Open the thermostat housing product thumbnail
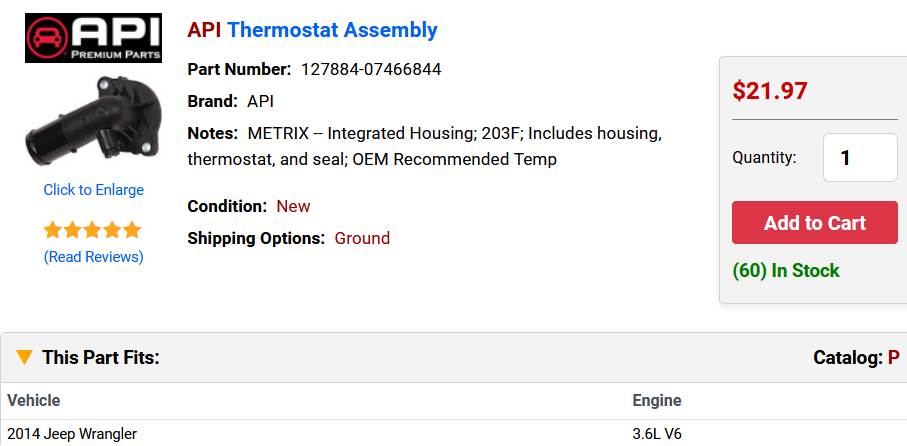The image size is (907, 446). [x=93, y=123]
